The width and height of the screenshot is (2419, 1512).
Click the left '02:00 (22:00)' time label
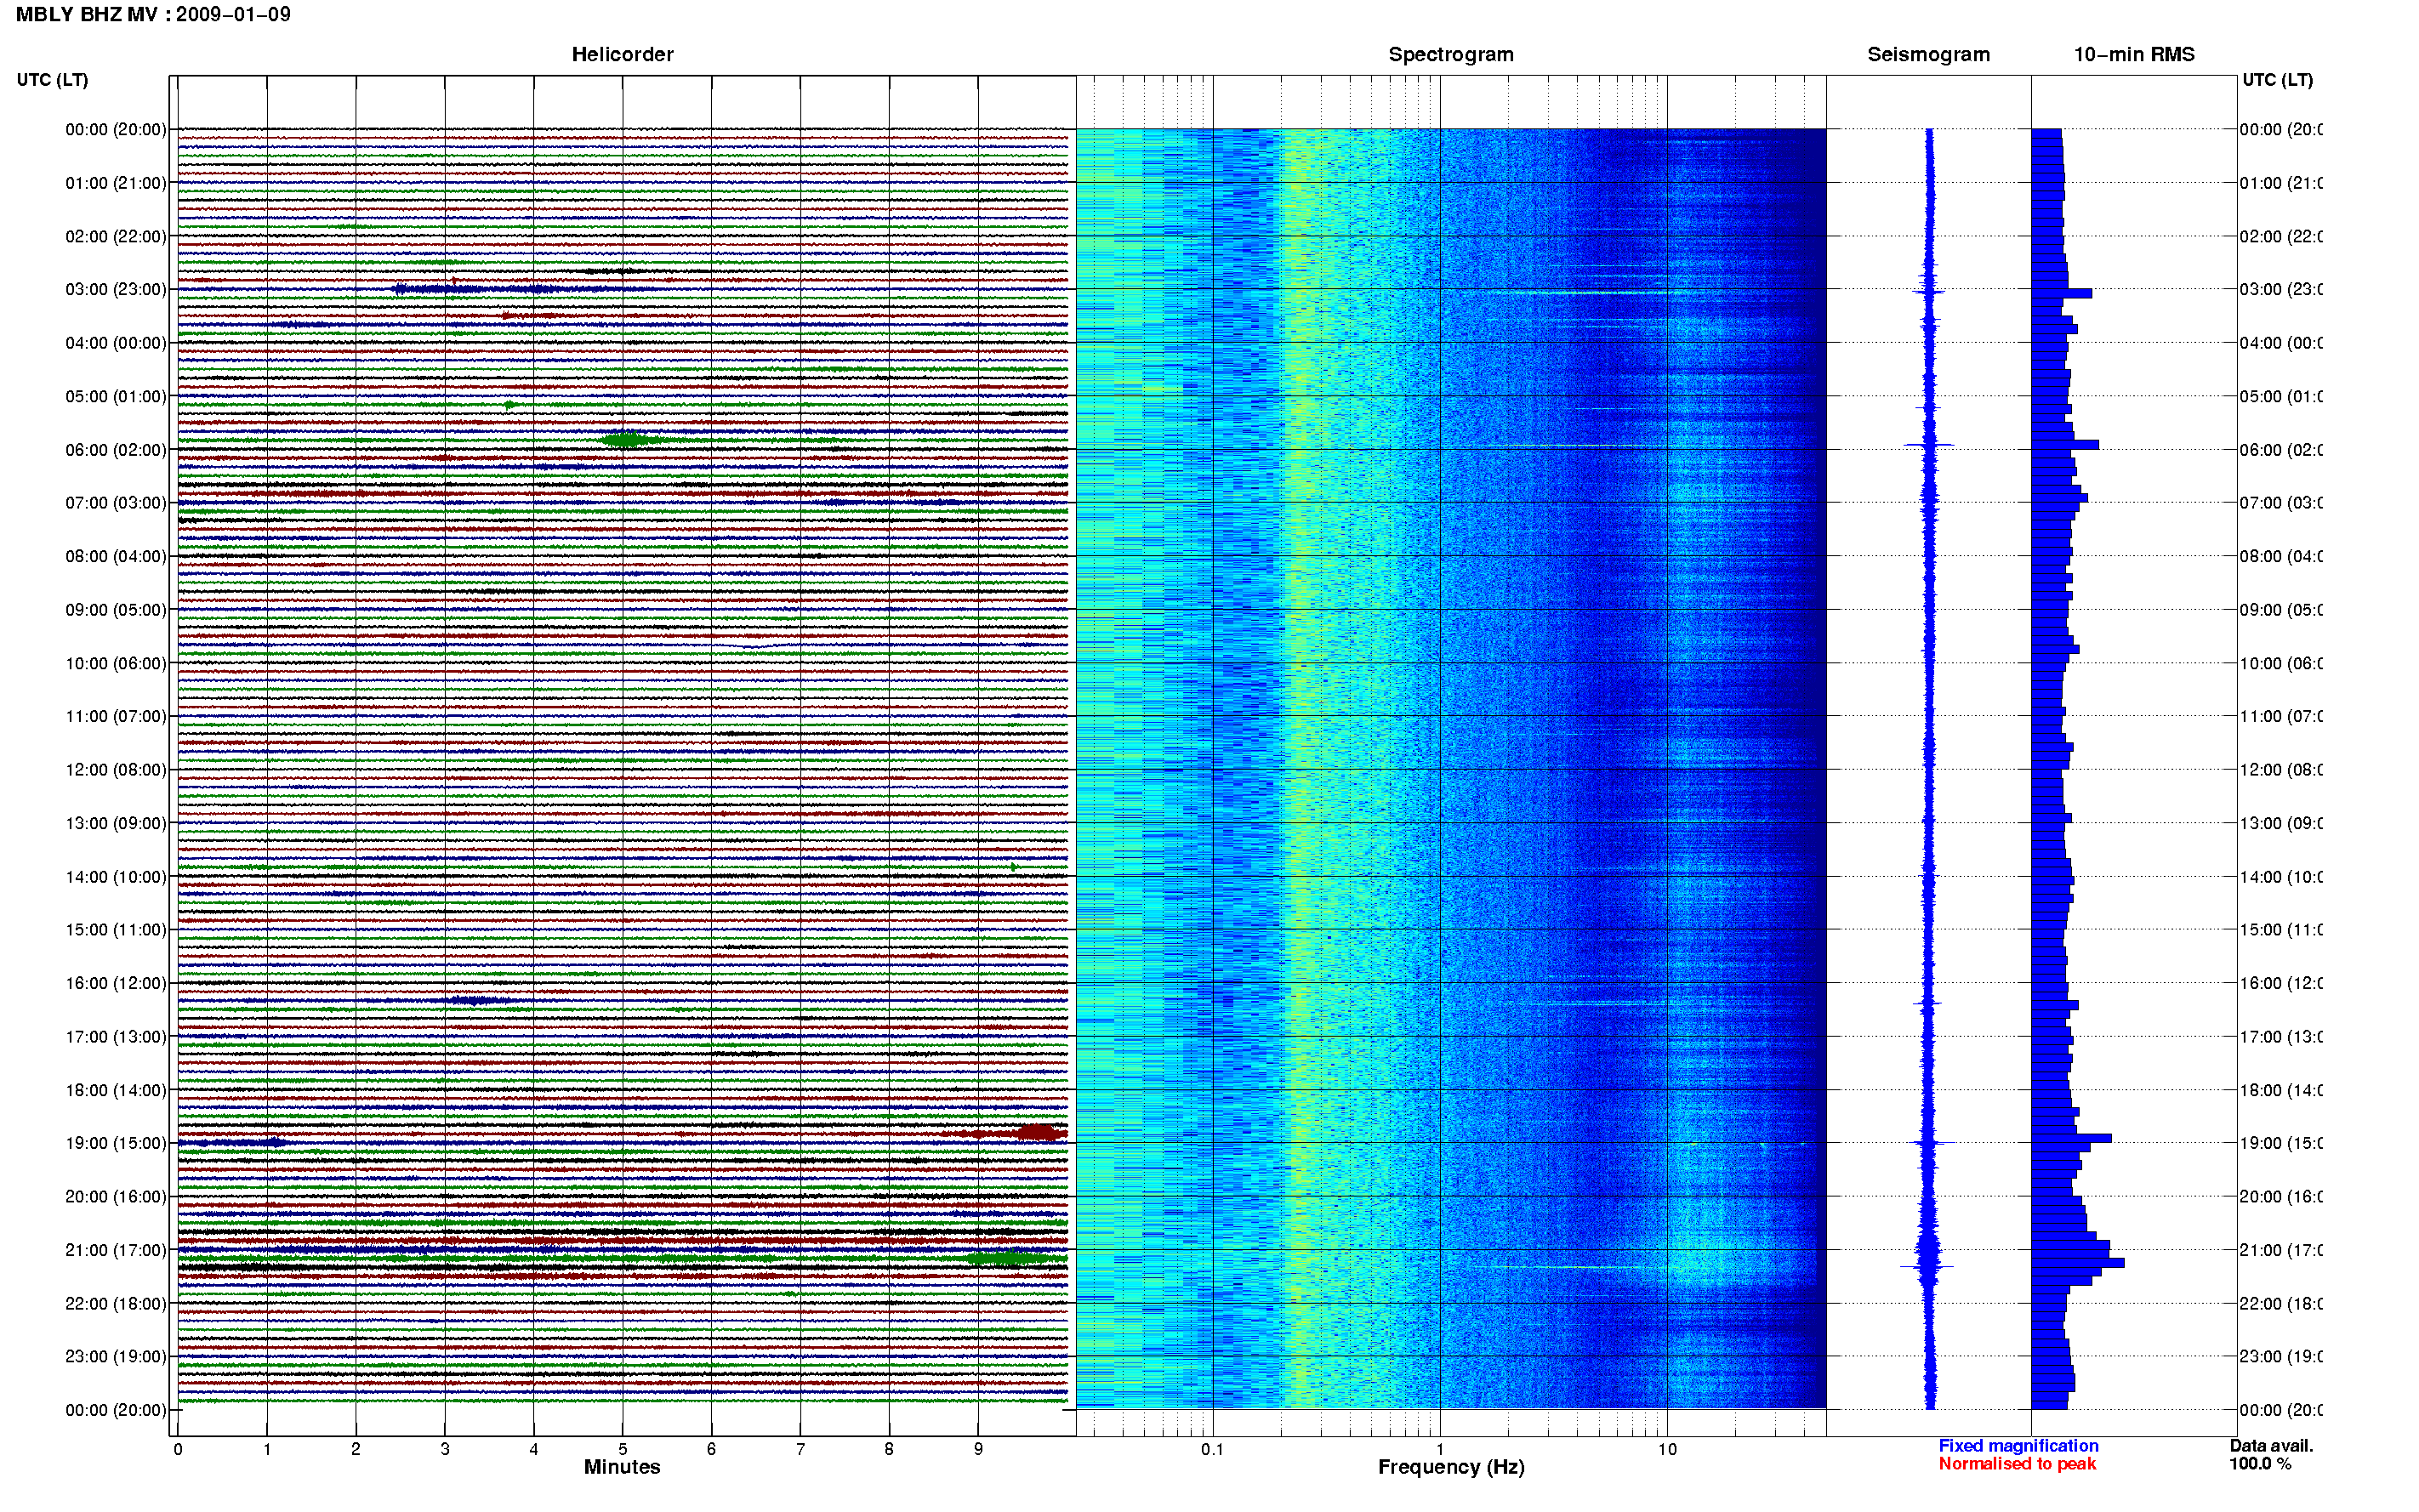[116, 236]
